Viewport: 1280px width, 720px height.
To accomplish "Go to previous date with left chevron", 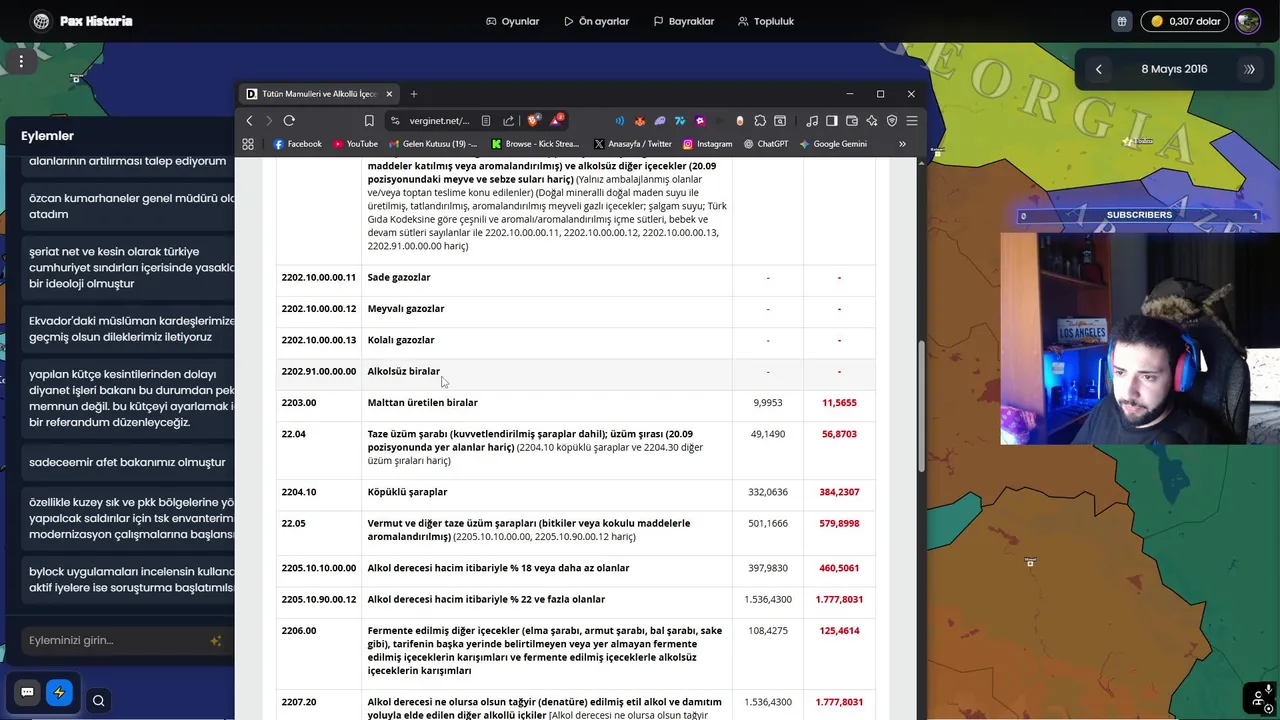I will (x=1098, y=69).
